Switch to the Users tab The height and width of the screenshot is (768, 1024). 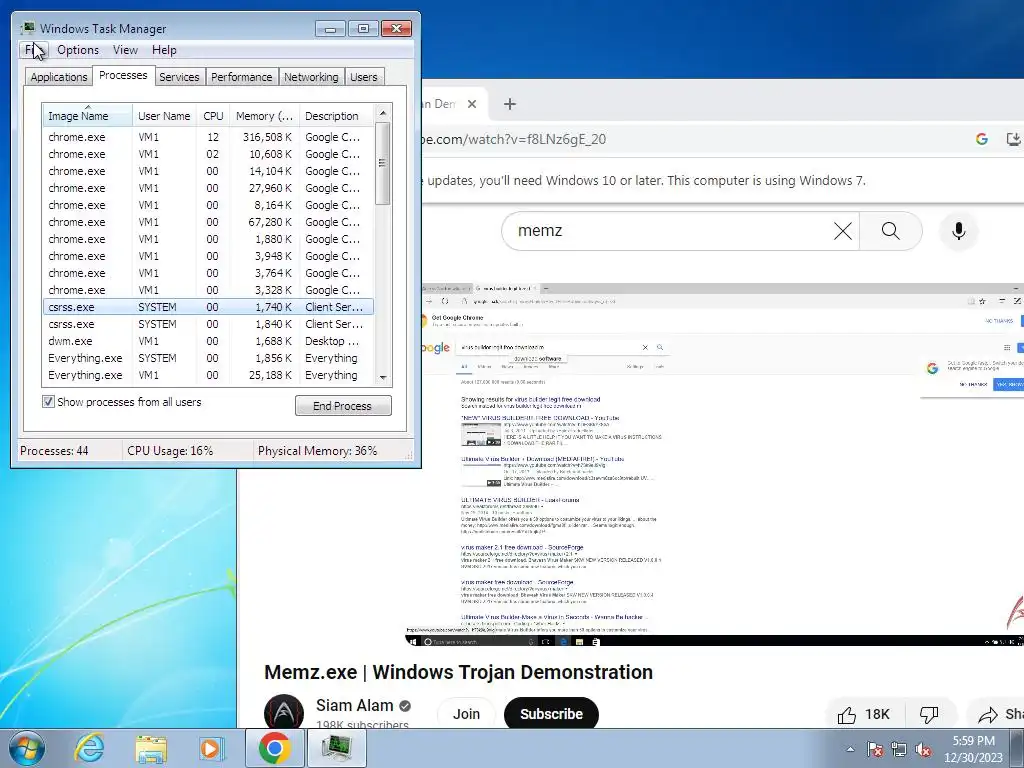tap(363, 77)
